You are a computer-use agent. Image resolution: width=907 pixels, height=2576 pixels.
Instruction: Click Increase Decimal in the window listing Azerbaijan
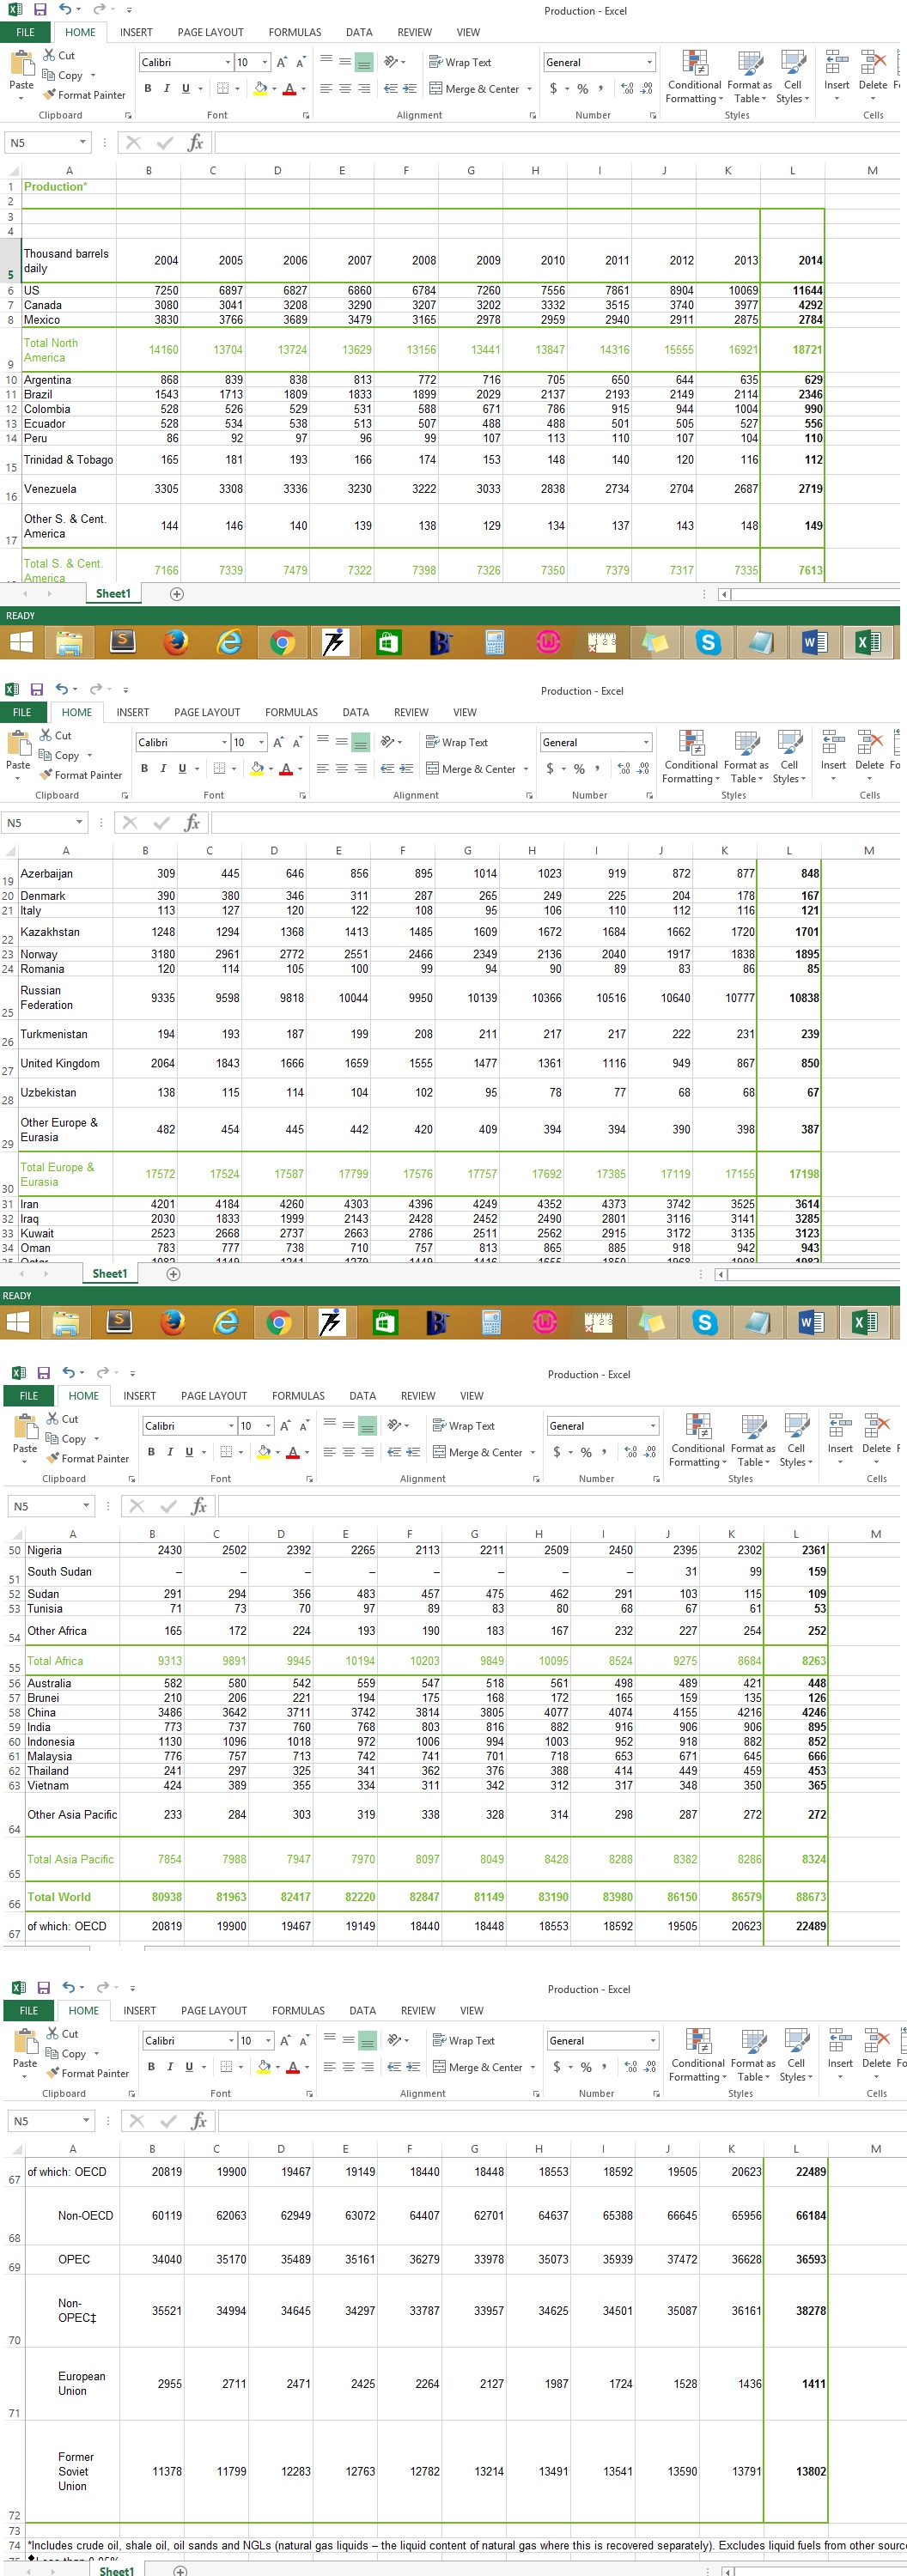[624, 769]
